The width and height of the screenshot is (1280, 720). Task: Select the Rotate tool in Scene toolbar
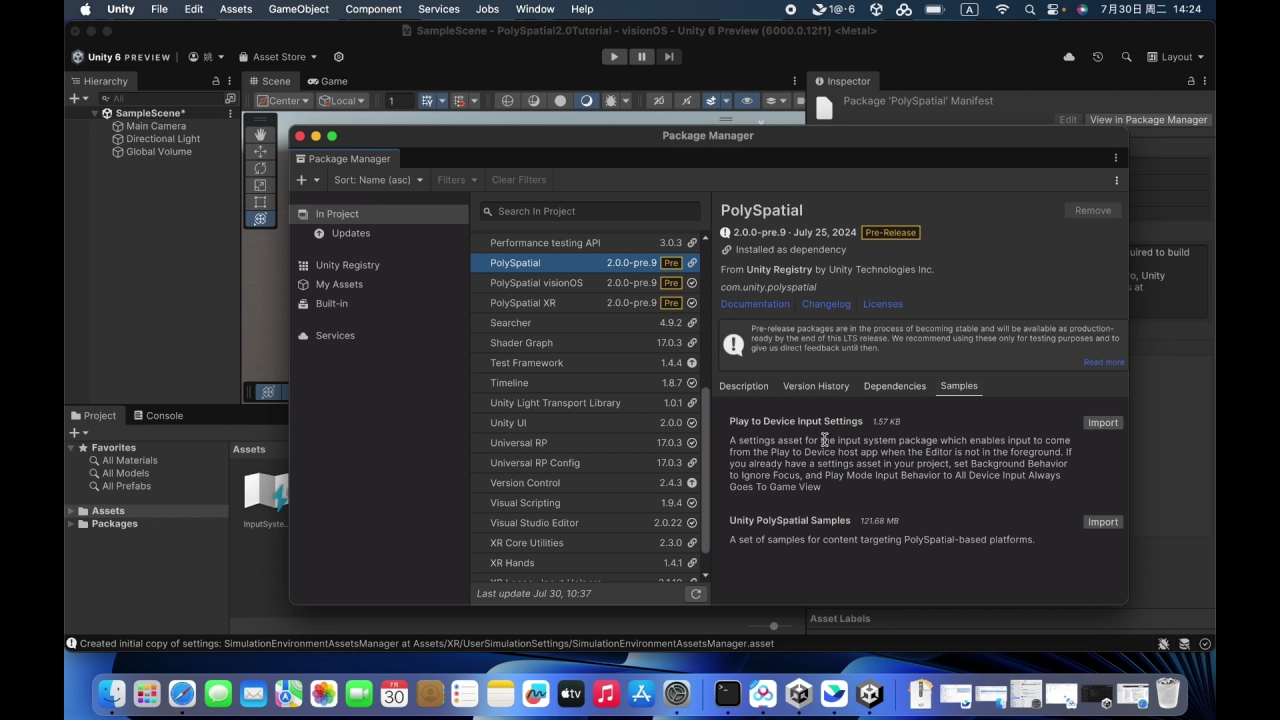[260, 168]
